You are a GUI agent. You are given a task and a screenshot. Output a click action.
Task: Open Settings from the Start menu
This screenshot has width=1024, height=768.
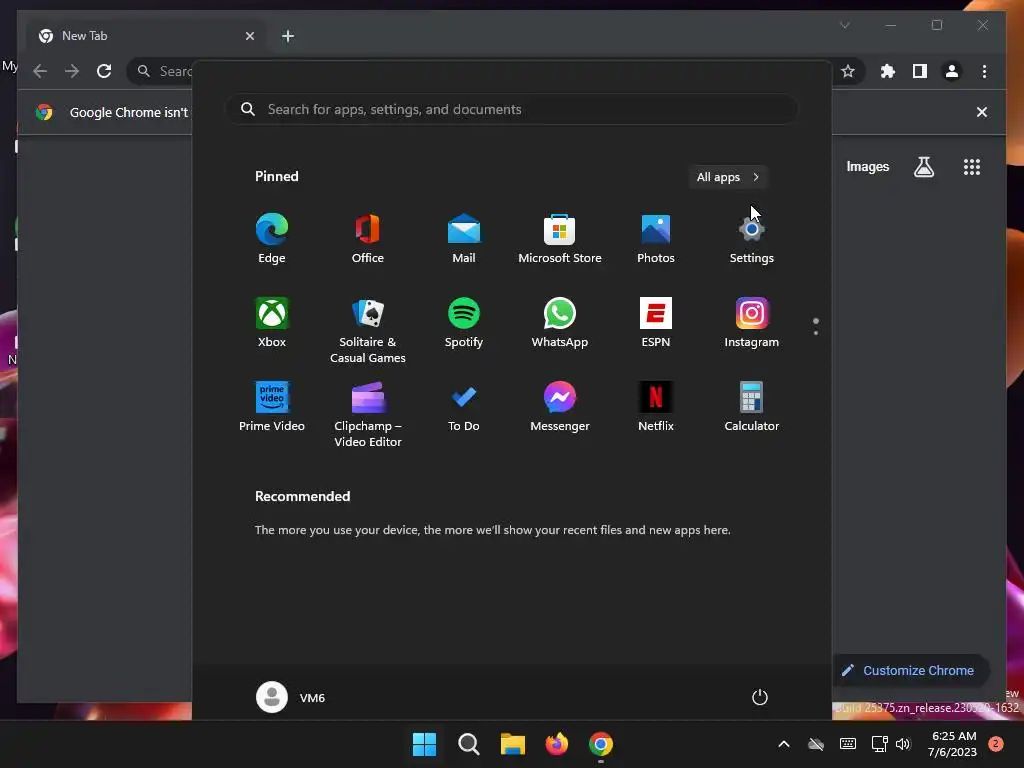[752, 239]
